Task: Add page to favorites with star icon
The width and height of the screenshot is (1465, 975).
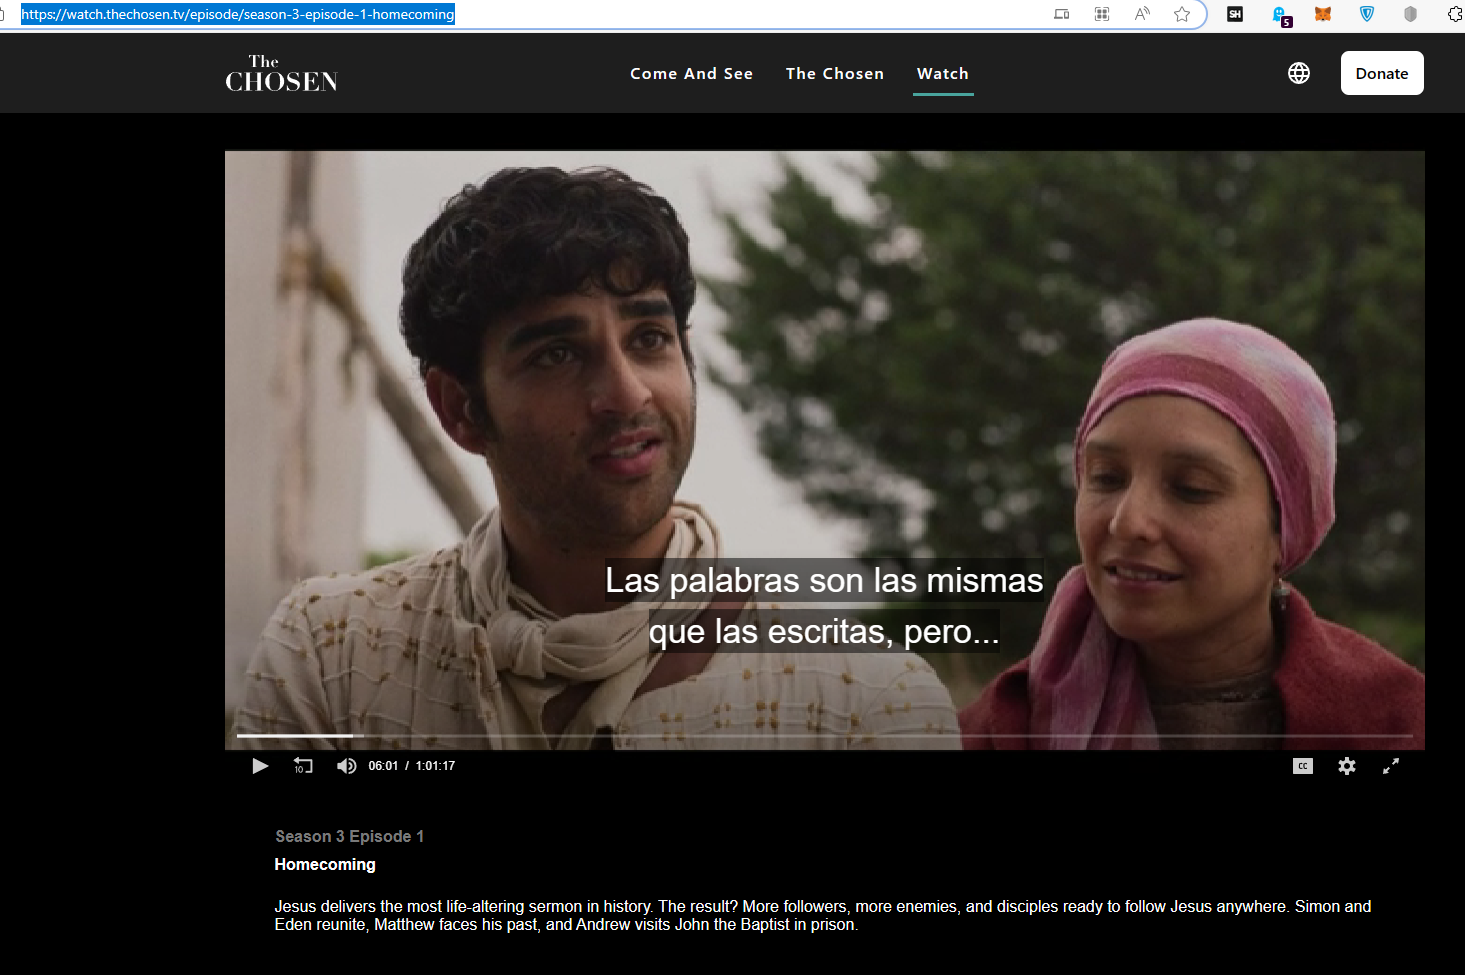Action: [1182, 14]
